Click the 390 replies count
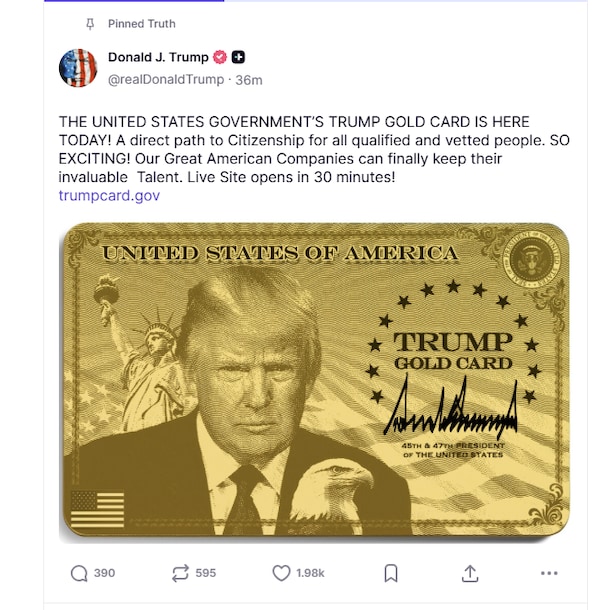 click(x=104, y=573)
